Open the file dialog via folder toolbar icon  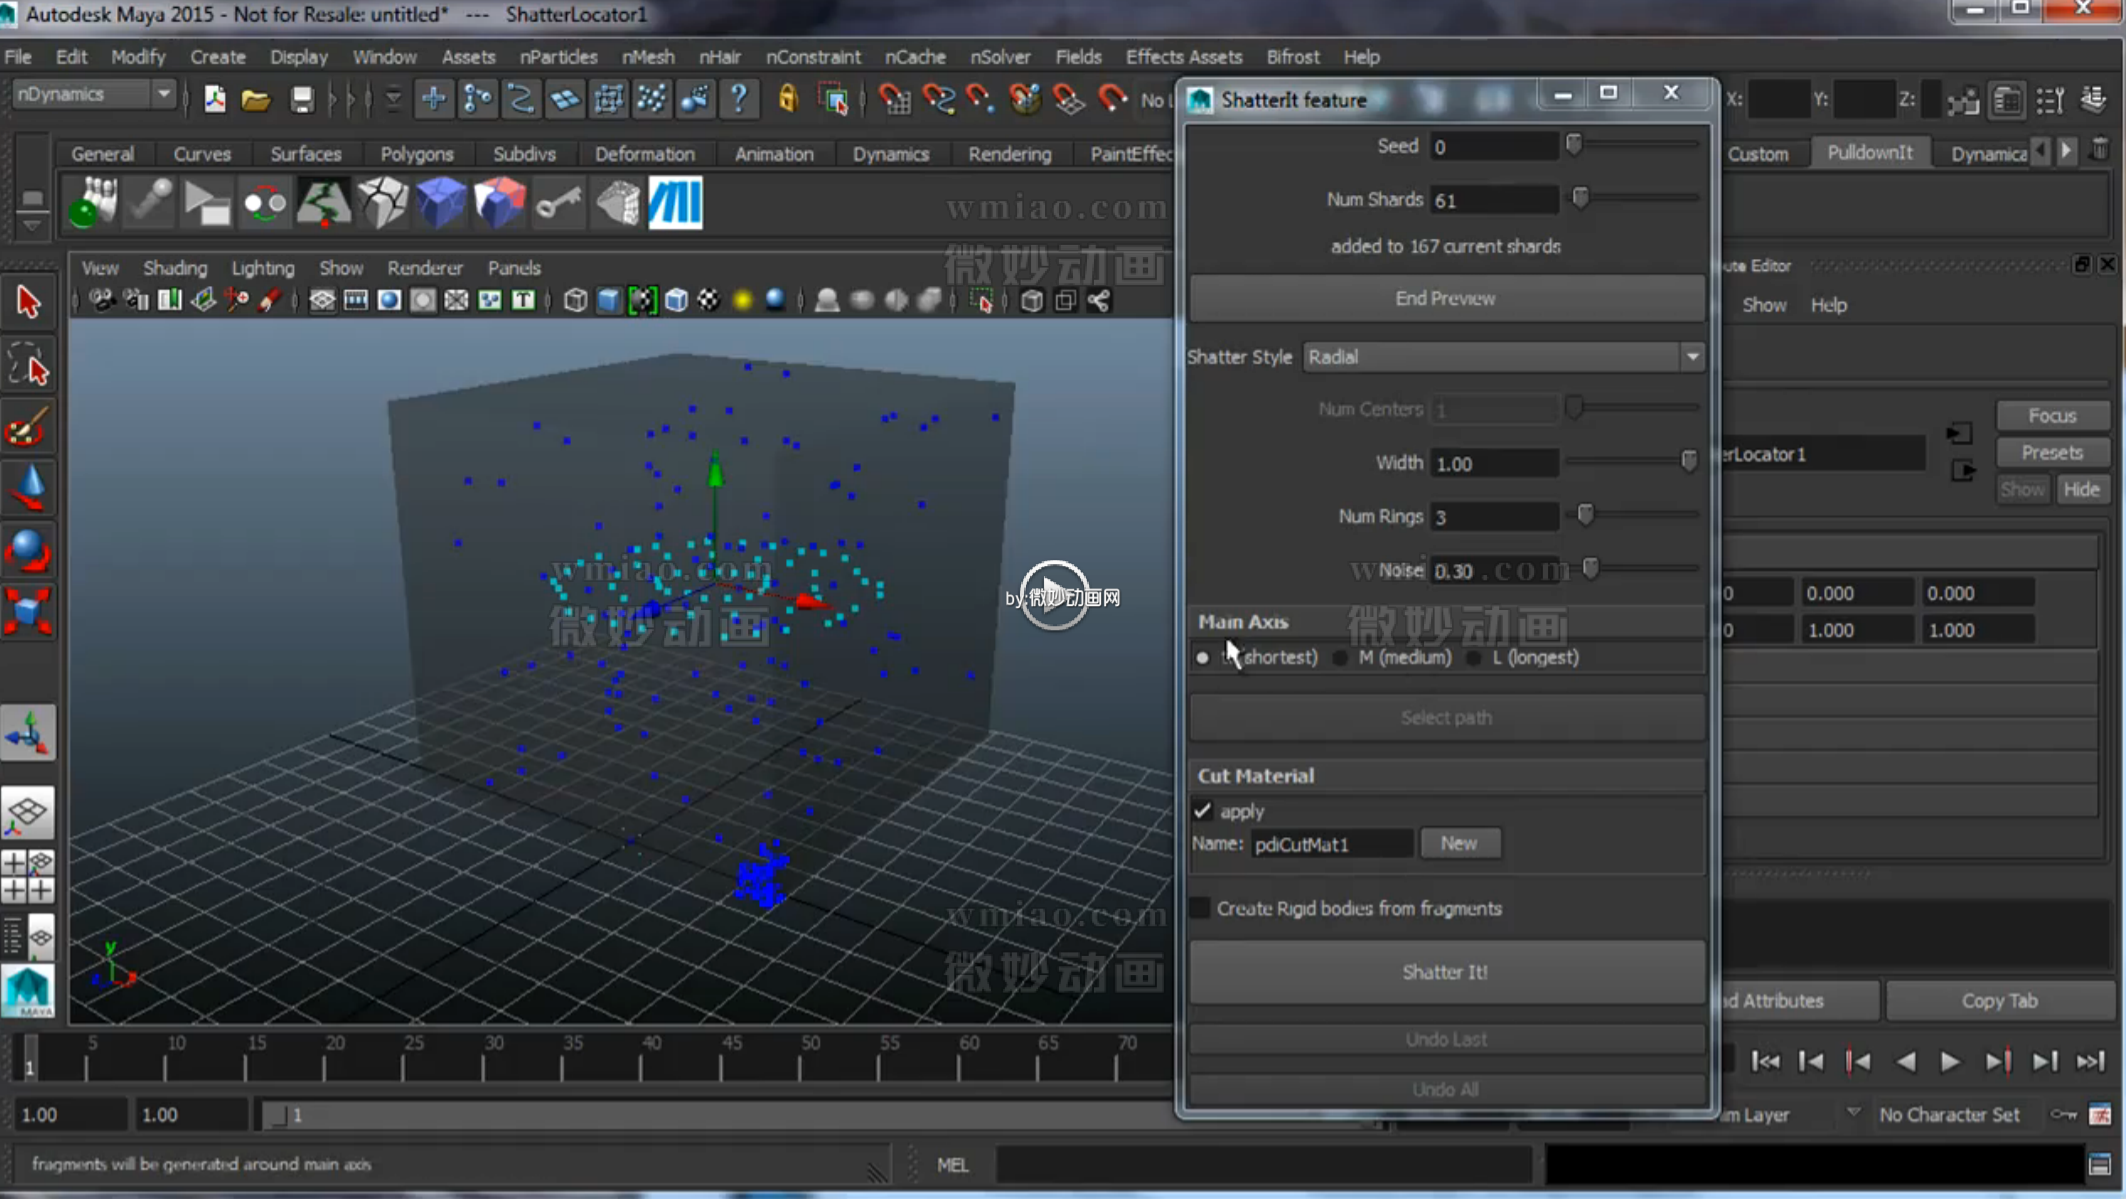(256, 99)
